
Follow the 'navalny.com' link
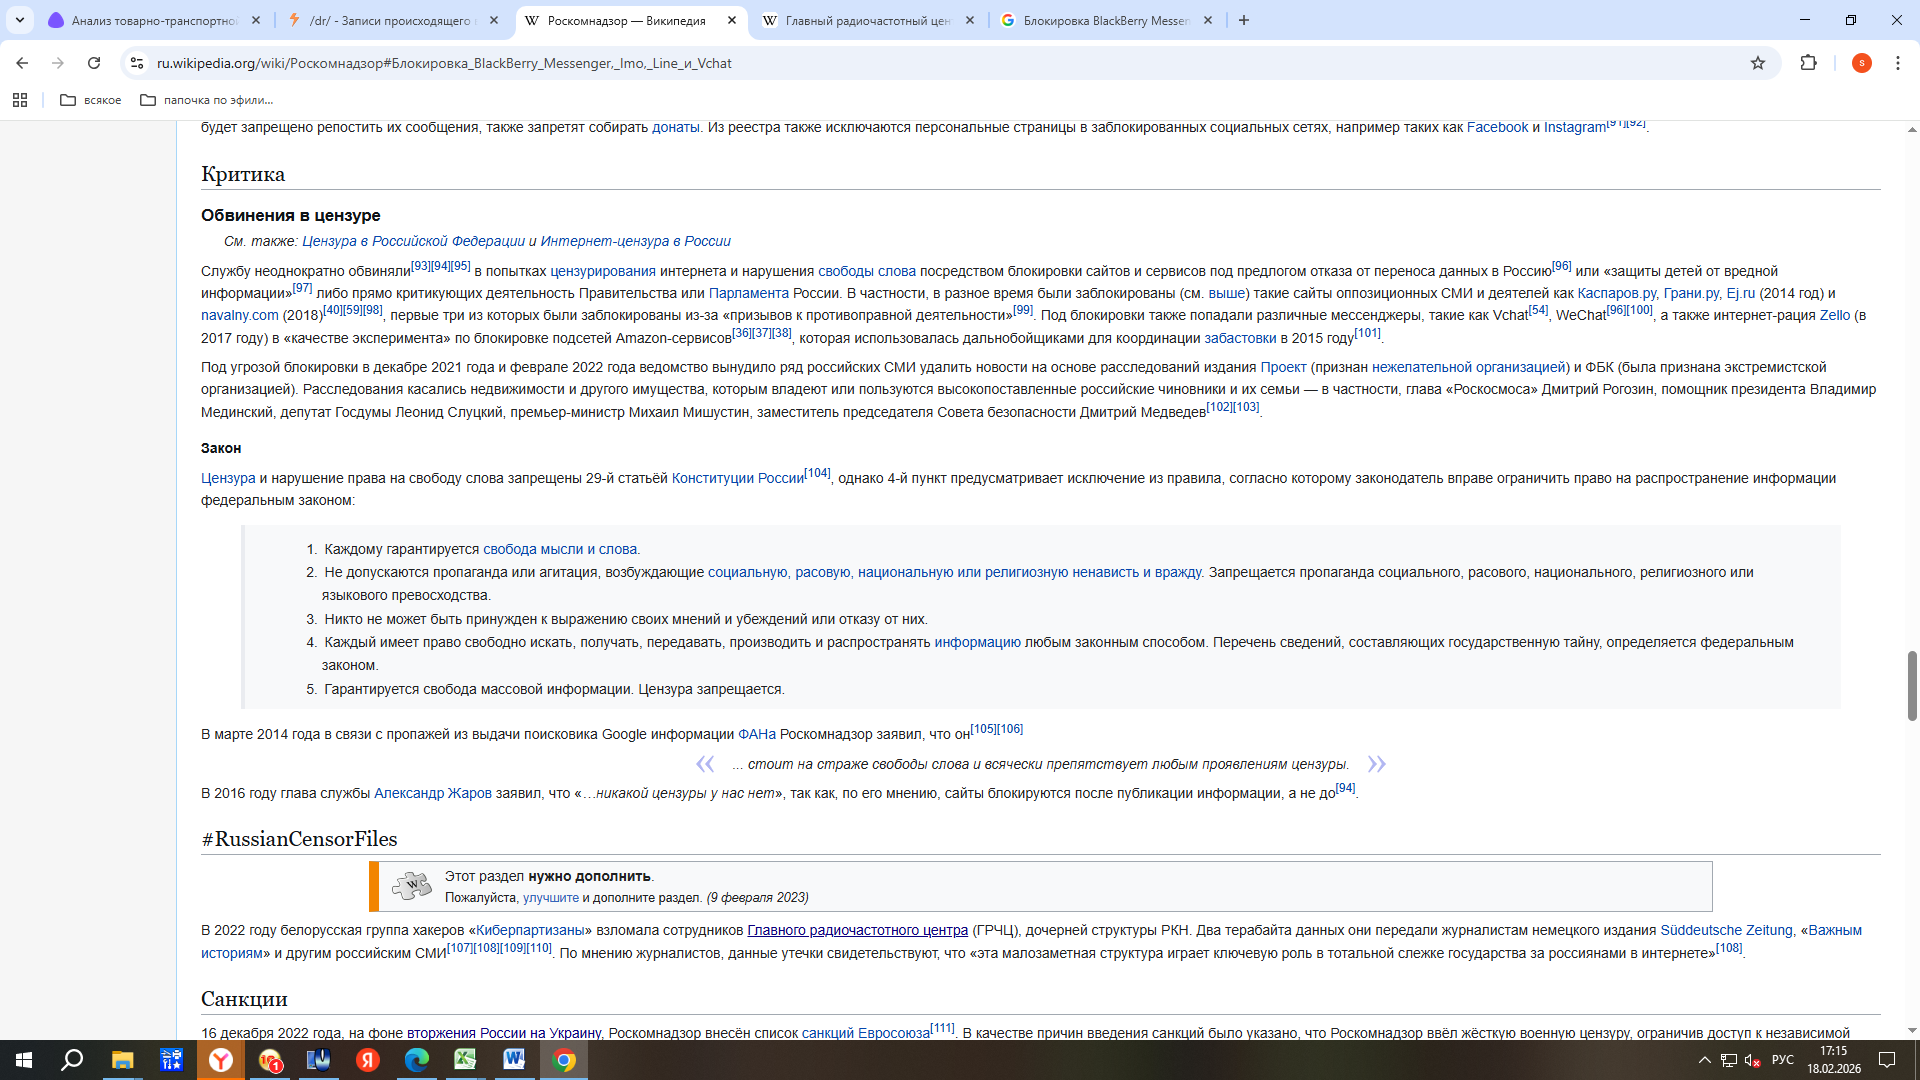[240, 315]
